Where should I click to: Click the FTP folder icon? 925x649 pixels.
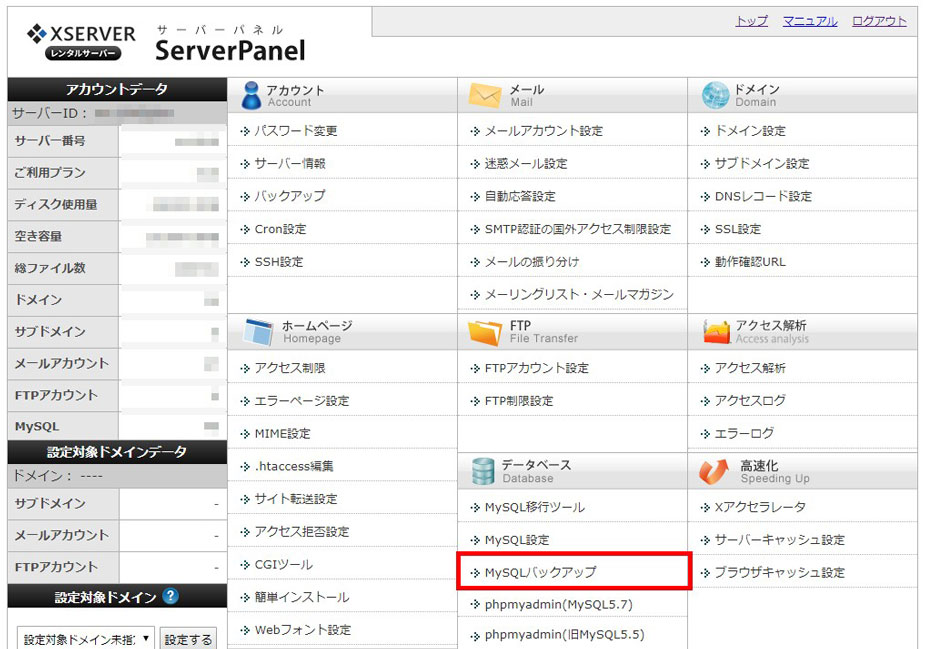[484, 332]
